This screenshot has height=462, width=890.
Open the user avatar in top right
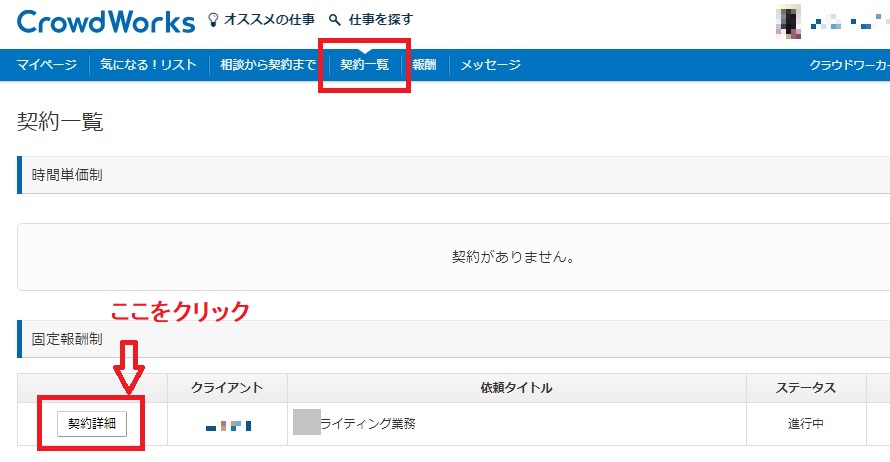coord(788,21)
